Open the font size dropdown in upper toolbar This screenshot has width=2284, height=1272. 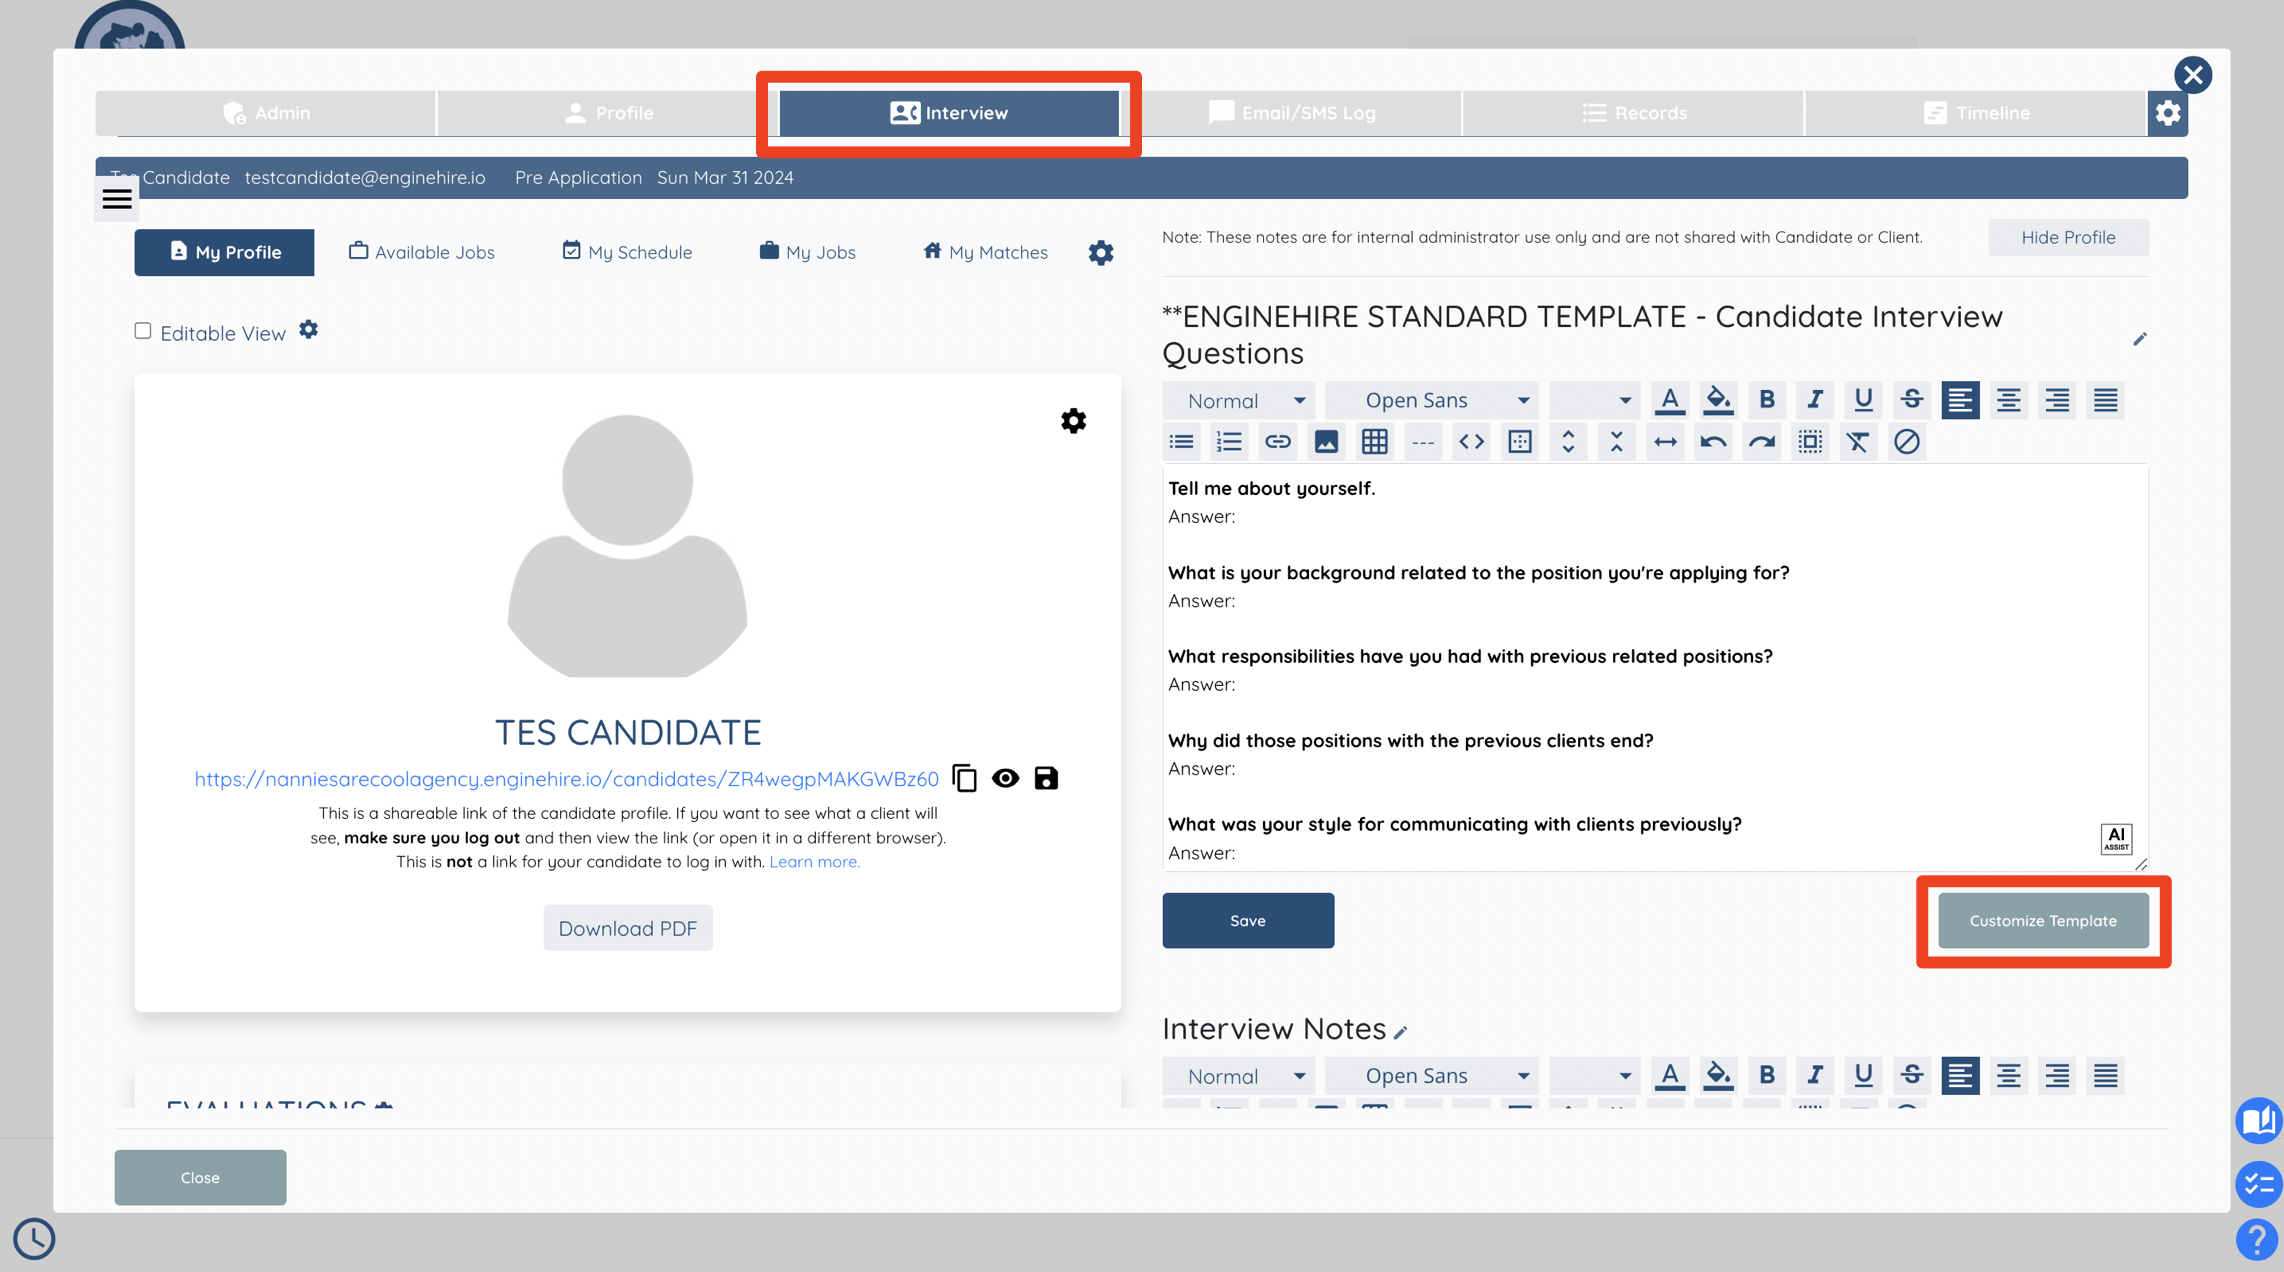[1595, 400]
